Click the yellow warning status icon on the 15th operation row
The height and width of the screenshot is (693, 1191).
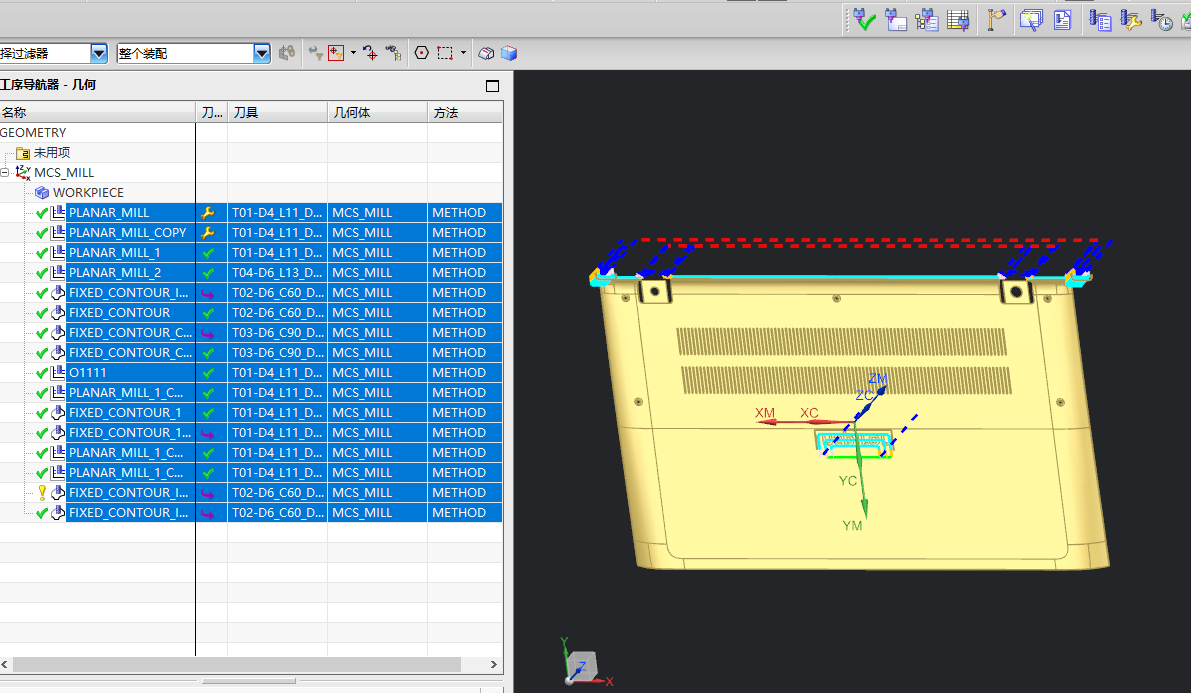[43, 492]
